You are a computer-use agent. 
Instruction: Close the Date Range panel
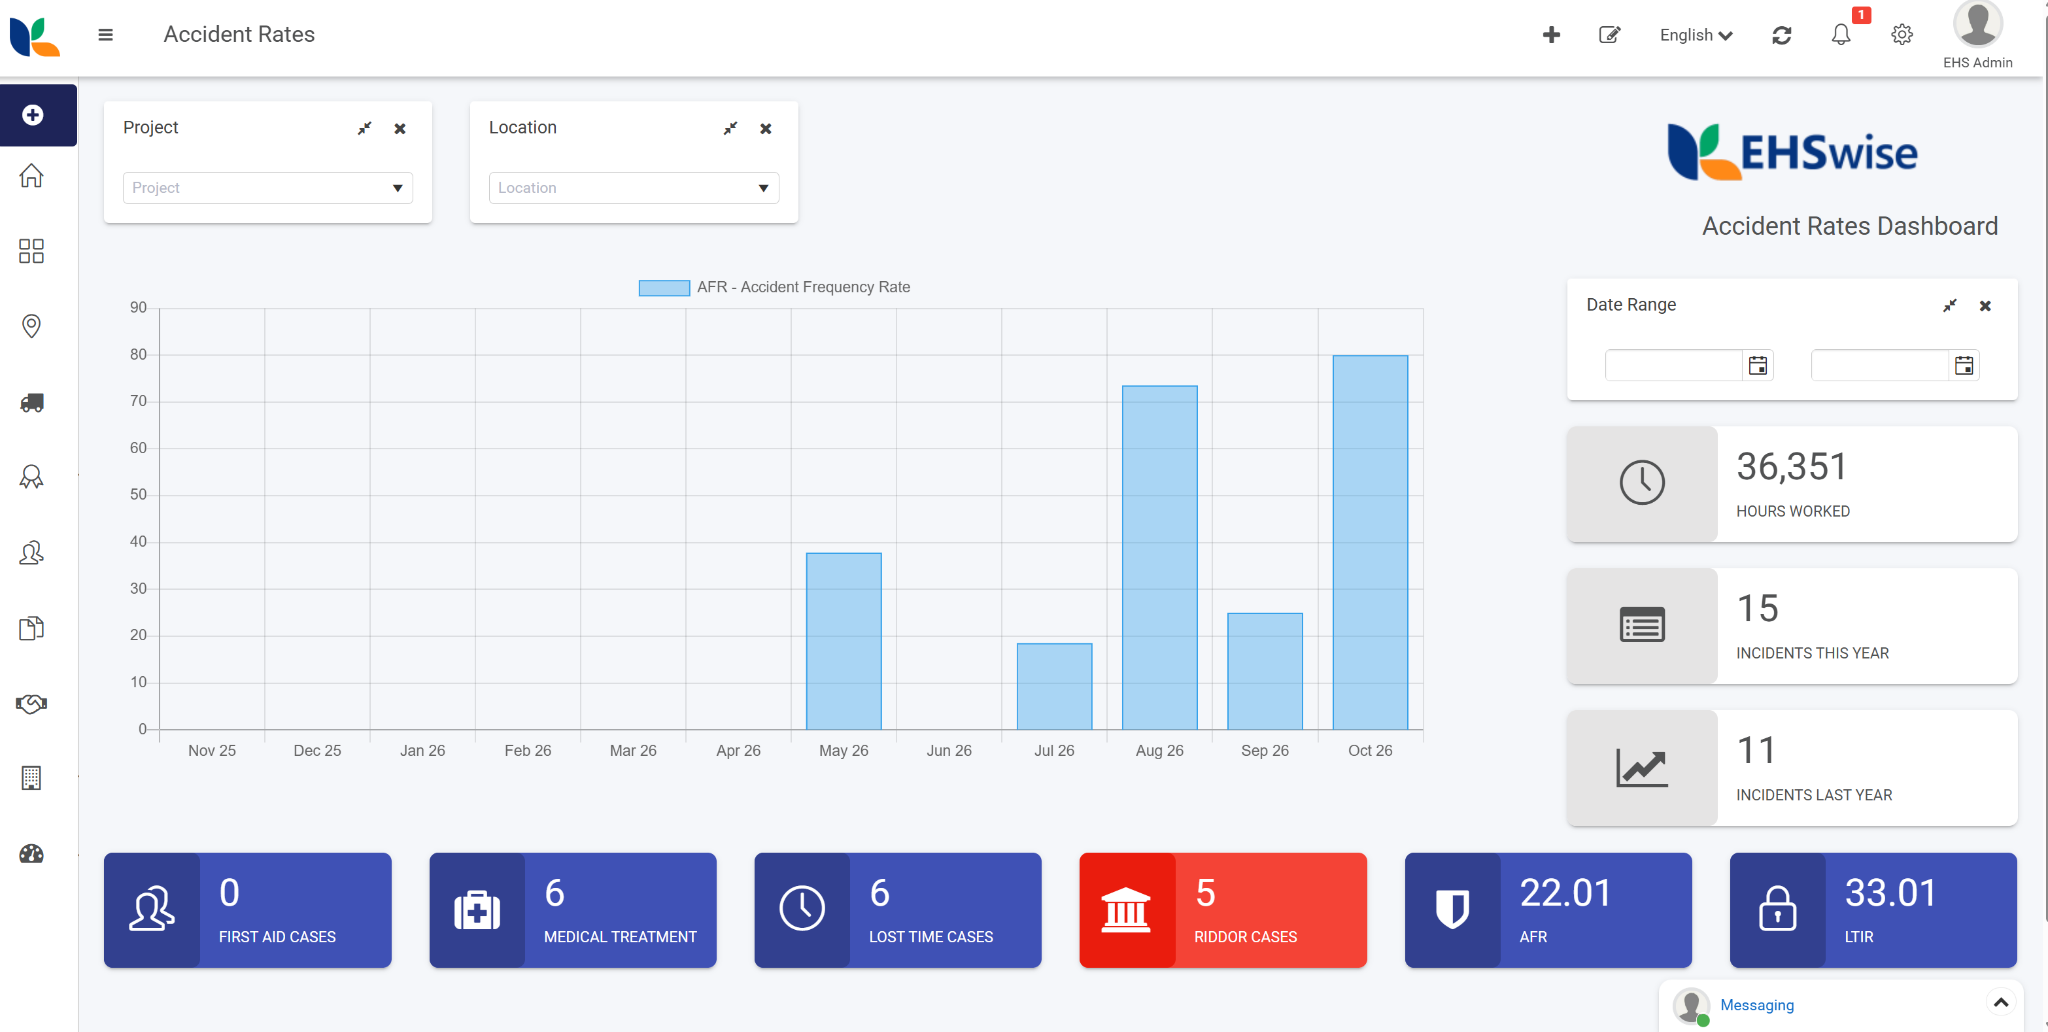click(1986, 305)
